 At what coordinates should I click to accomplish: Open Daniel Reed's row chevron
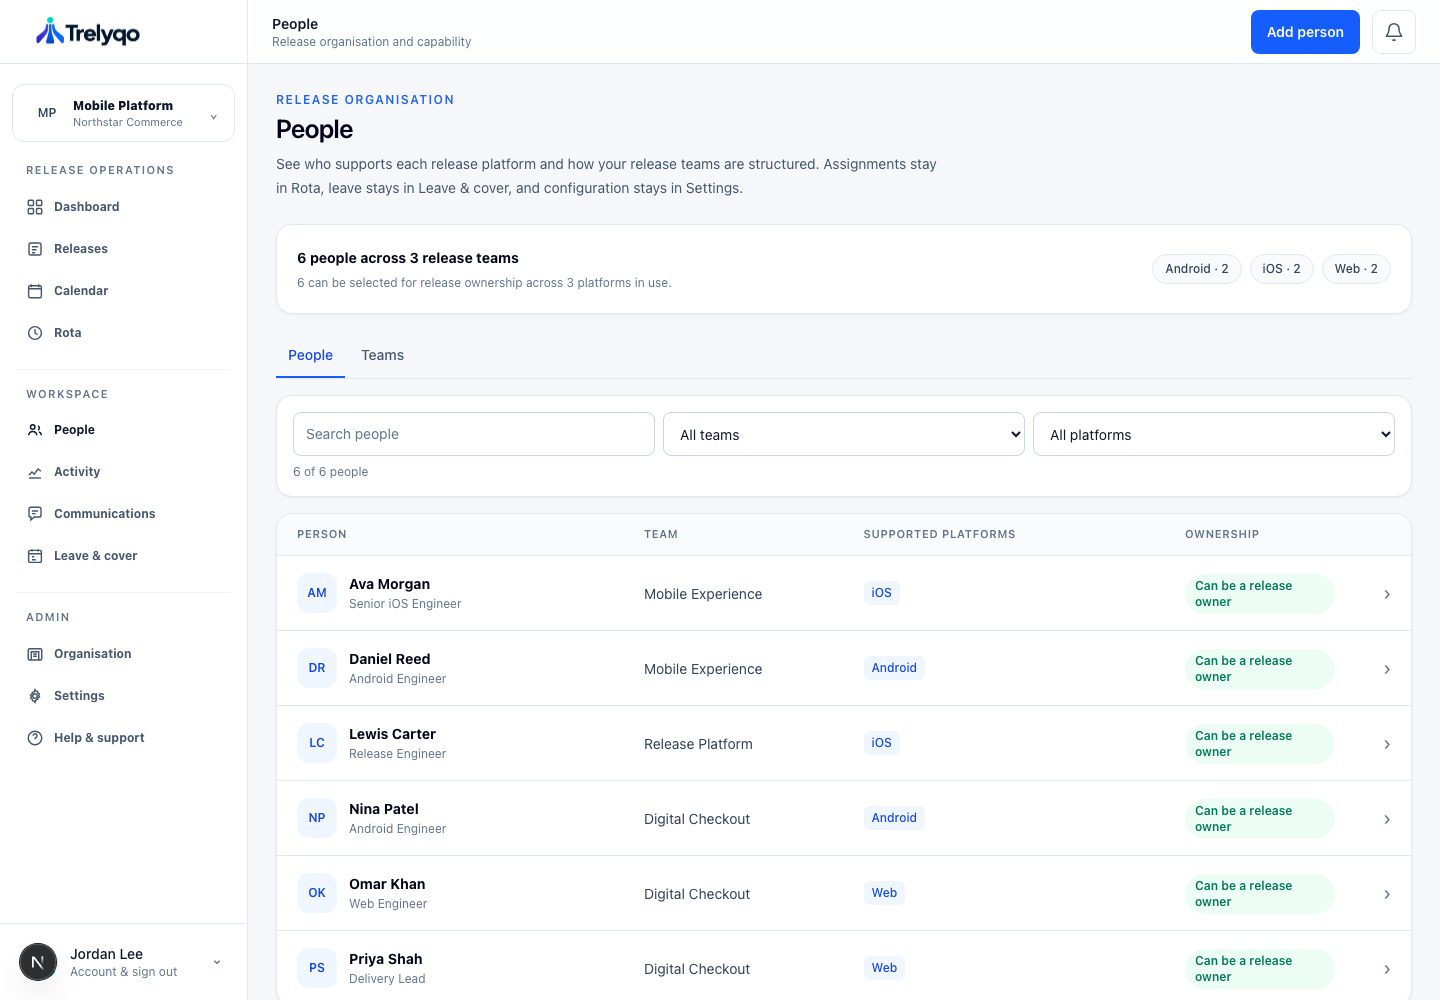[x=1387, y=669]
